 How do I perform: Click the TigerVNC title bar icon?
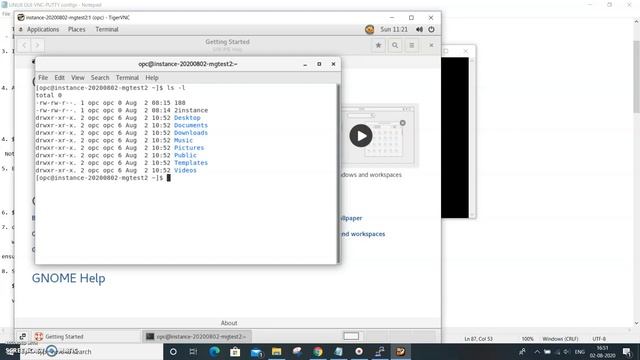coord(21,18)
